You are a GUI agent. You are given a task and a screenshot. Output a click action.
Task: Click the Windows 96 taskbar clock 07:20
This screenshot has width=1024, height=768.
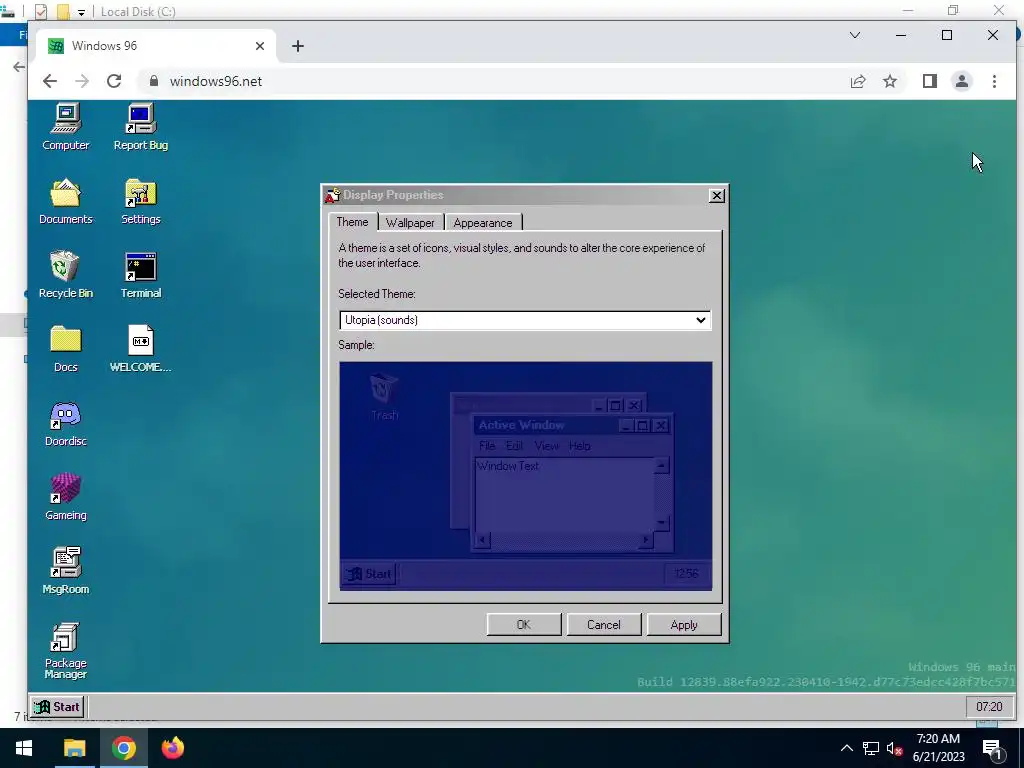[989, 707]
